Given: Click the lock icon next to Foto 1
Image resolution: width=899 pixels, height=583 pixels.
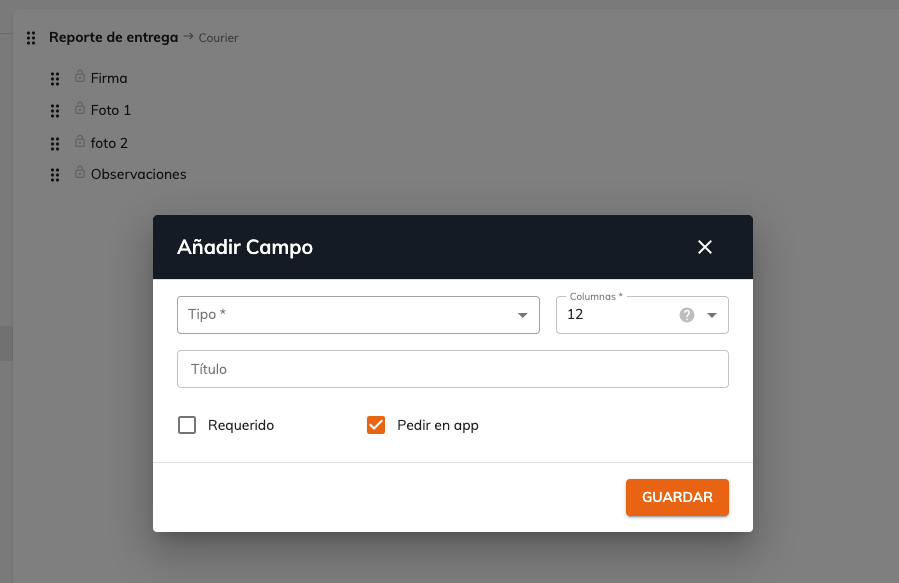Looking at the screenshot, I should (x=80, y=108).
